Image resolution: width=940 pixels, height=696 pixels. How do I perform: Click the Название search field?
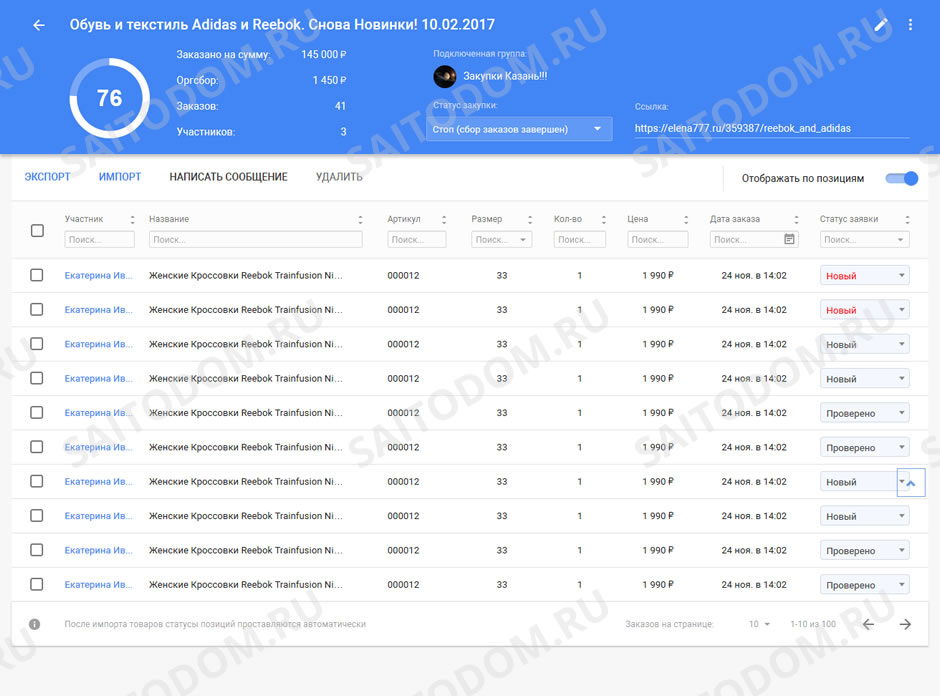255,239
